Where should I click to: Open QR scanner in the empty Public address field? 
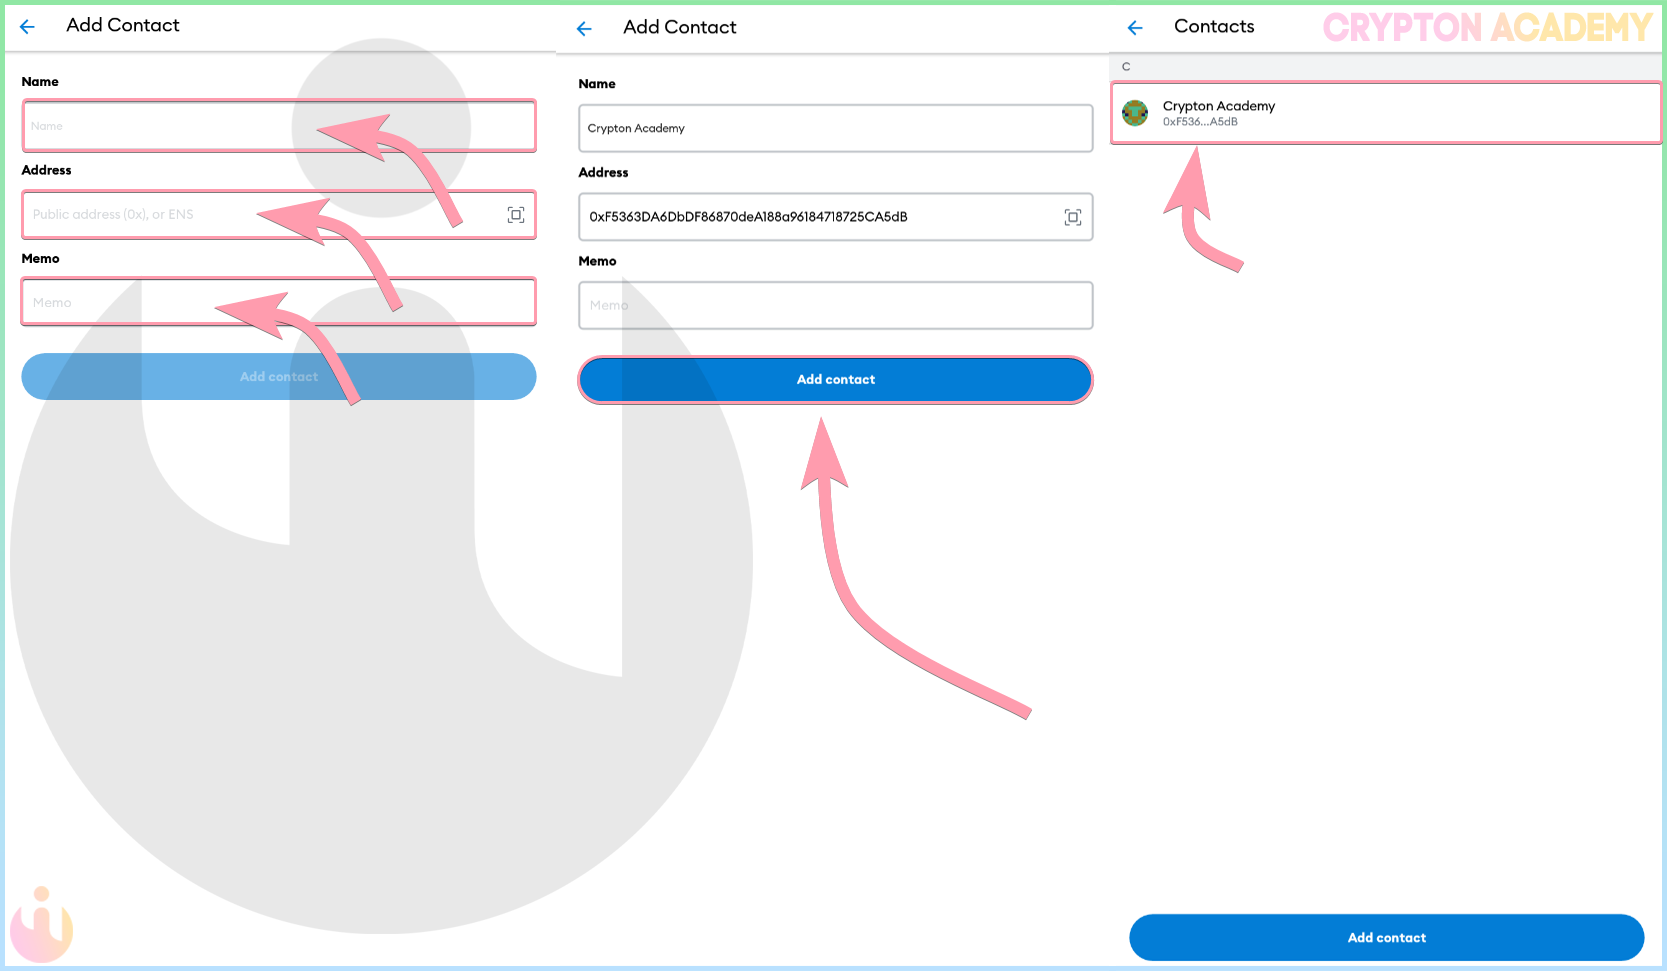click(516, 215)
